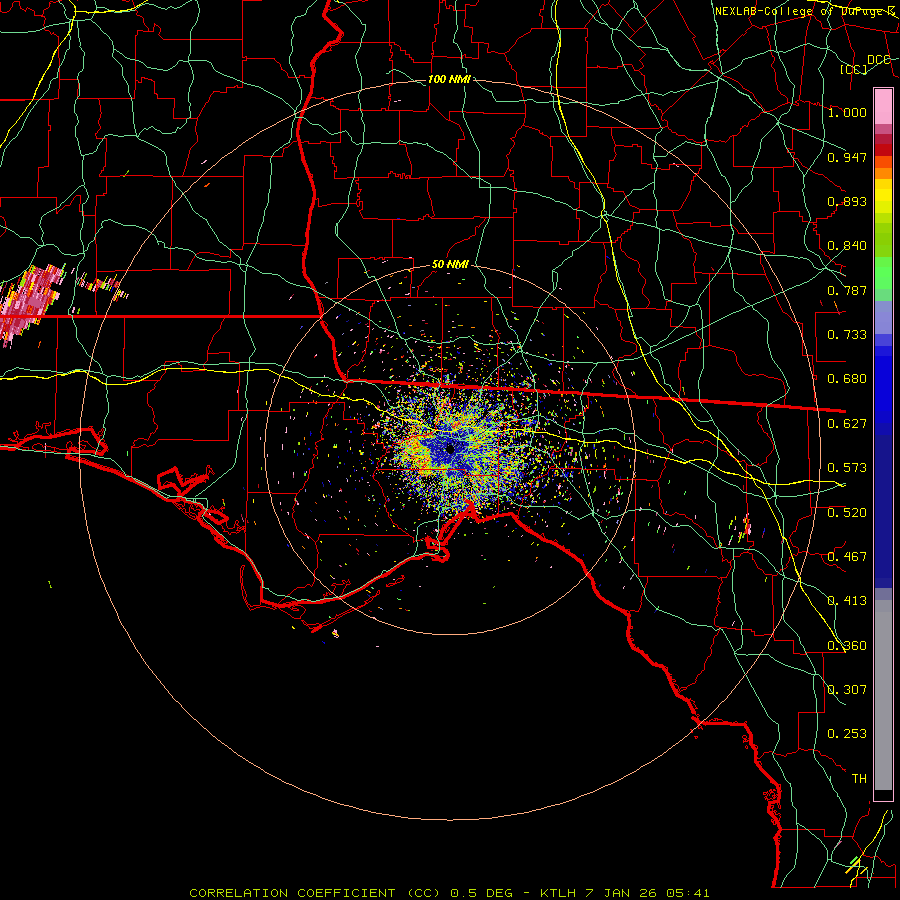Select the 0.413 scale value
The width and height of the screenshot is (900, 900).
pos(847,601)
